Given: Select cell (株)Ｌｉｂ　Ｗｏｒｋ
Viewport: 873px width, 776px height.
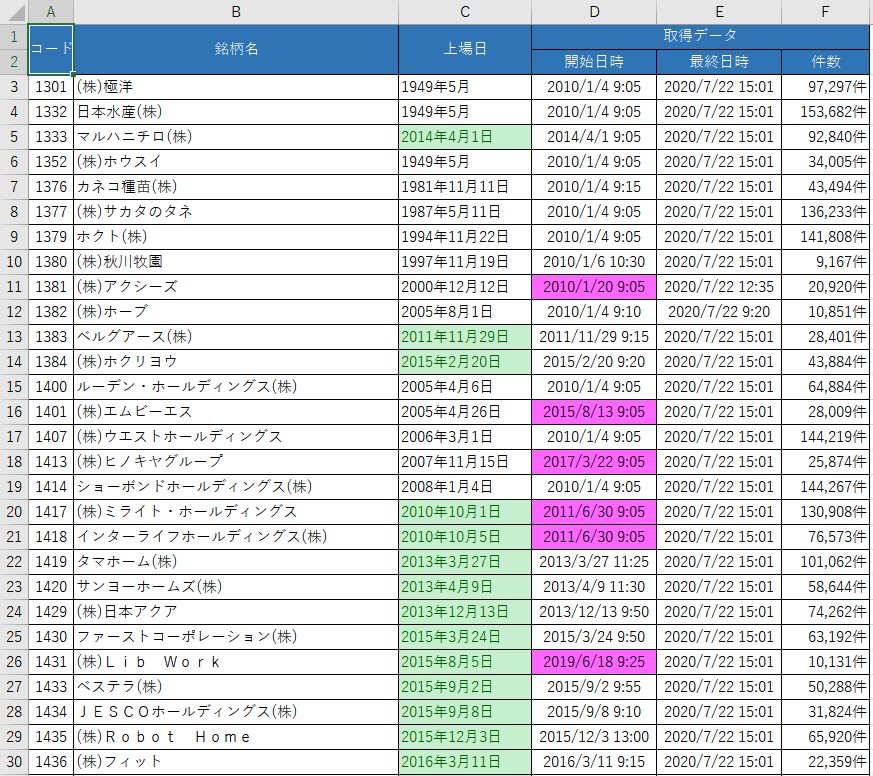Looking at the screenshot, I should pos(236,662).
